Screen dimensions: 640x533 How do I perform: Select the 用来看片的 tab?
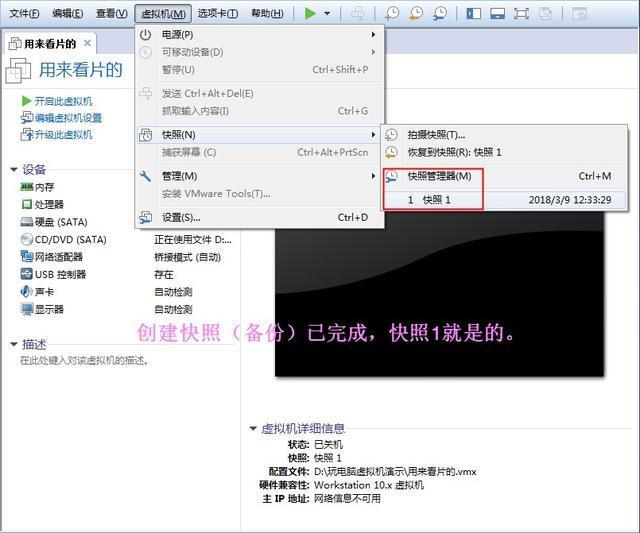50,43
